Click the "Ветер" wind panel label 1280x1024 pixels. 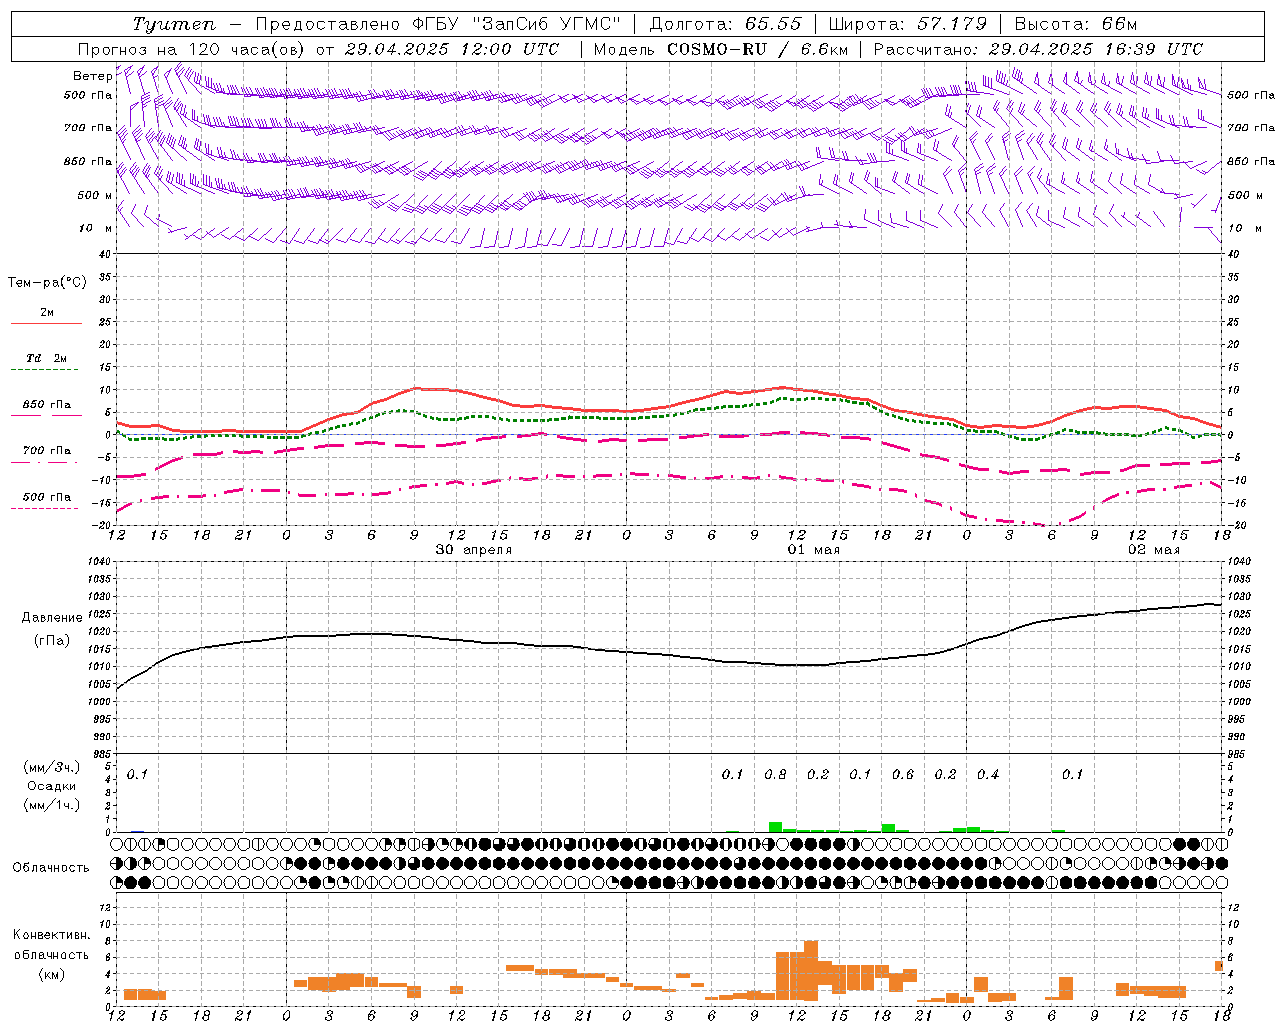[92, 76]
